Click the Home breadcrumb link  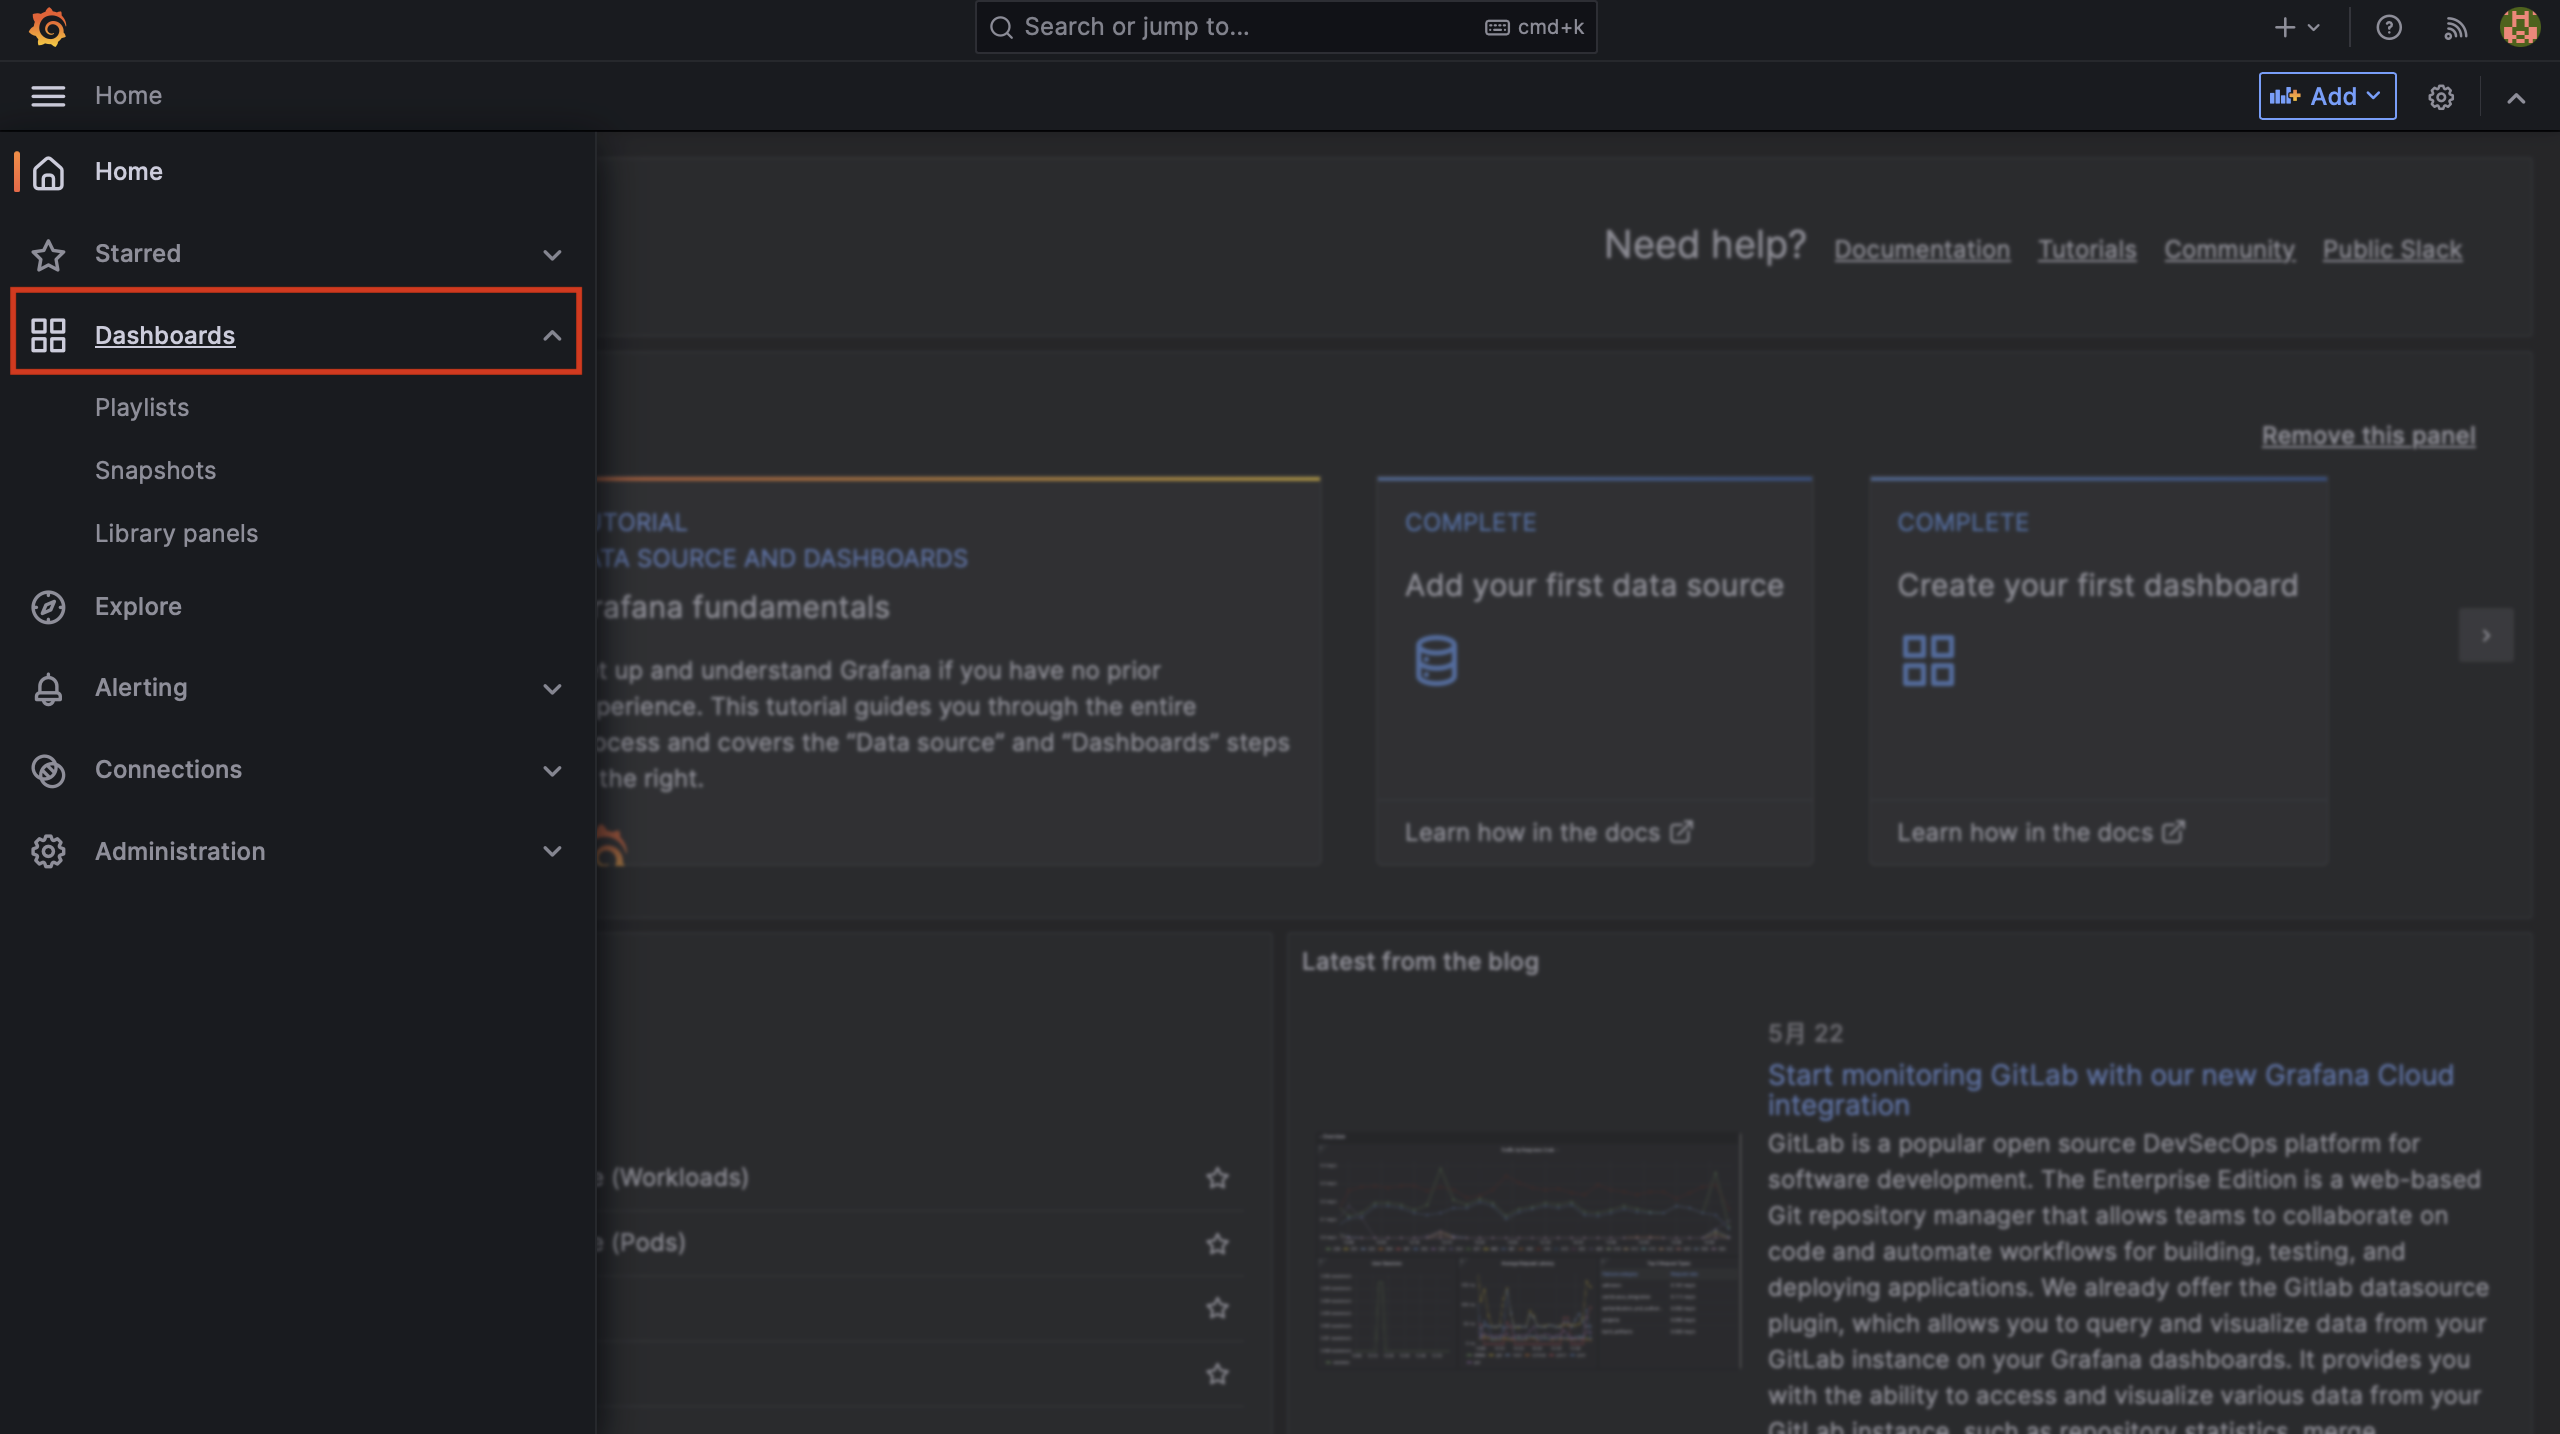tap(128, 96)
